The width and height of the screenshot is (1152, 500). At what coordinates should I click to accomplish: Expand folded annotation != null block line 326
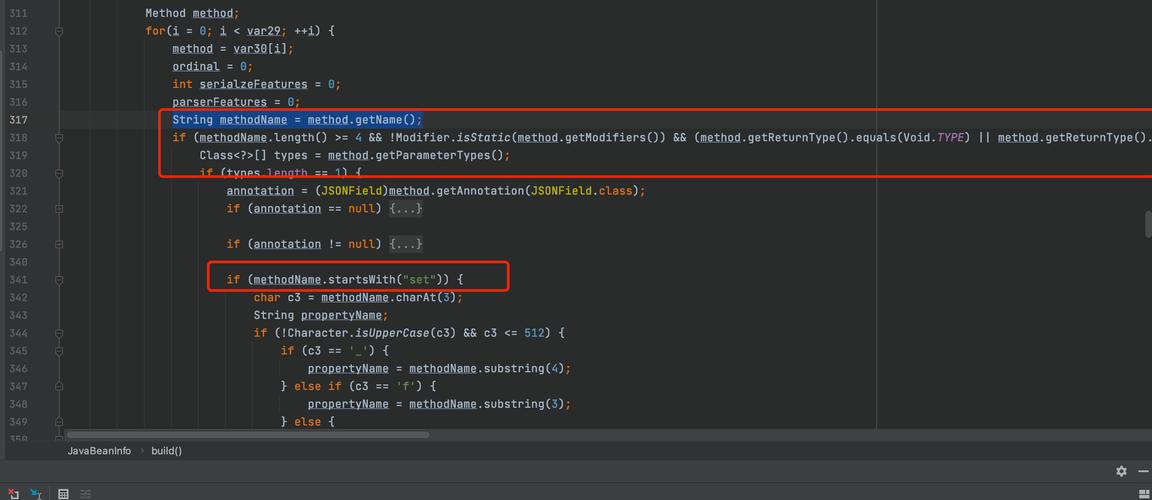click(x=59, y=244)
